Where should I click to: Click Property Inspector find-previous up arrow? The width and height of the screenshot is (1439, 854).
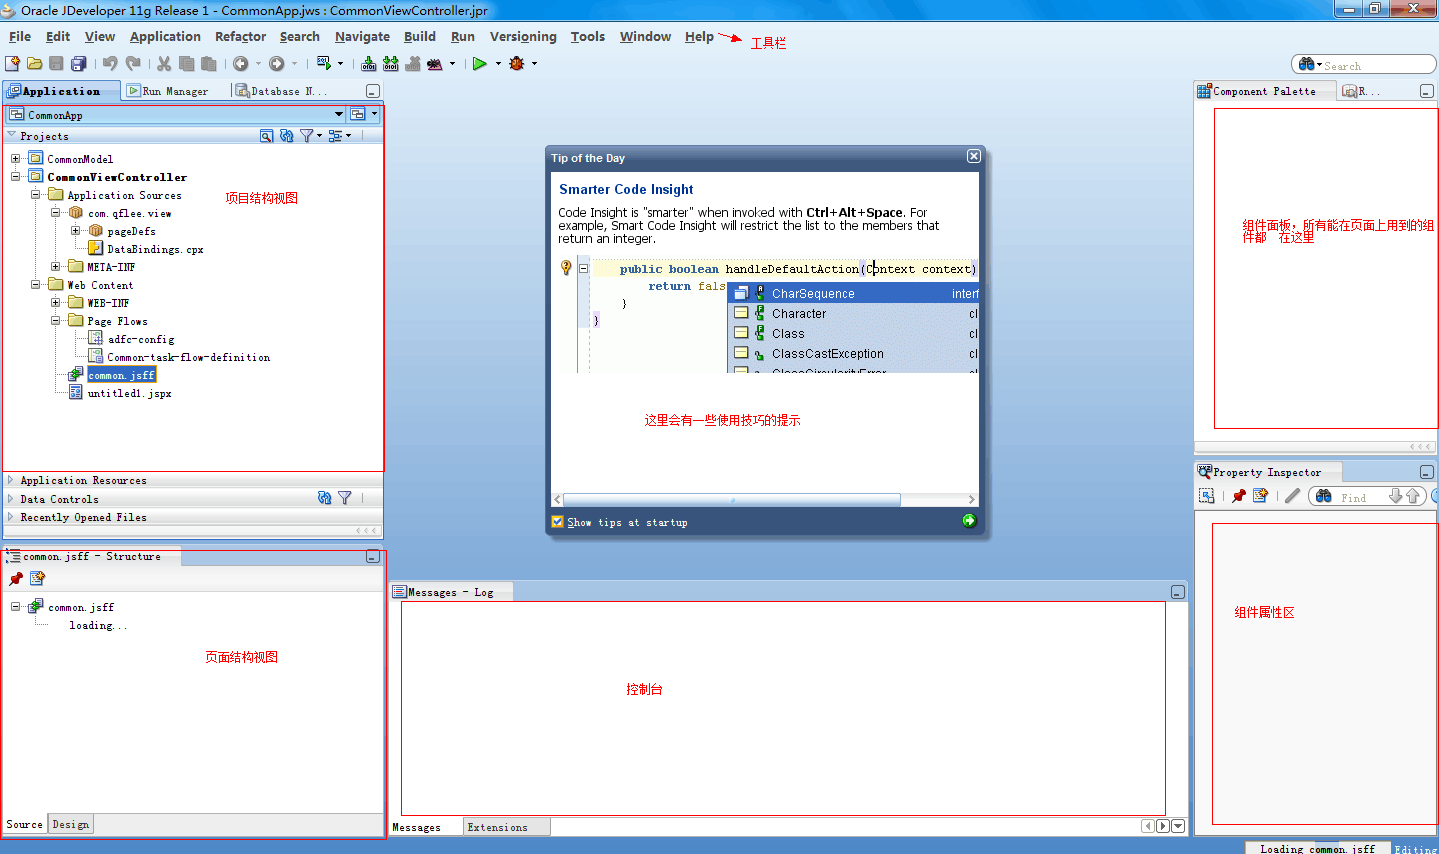(x=1413, y=496)
